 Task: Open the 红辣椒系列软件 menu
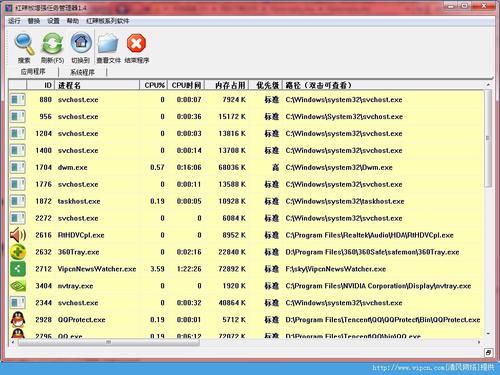point(108,21)
